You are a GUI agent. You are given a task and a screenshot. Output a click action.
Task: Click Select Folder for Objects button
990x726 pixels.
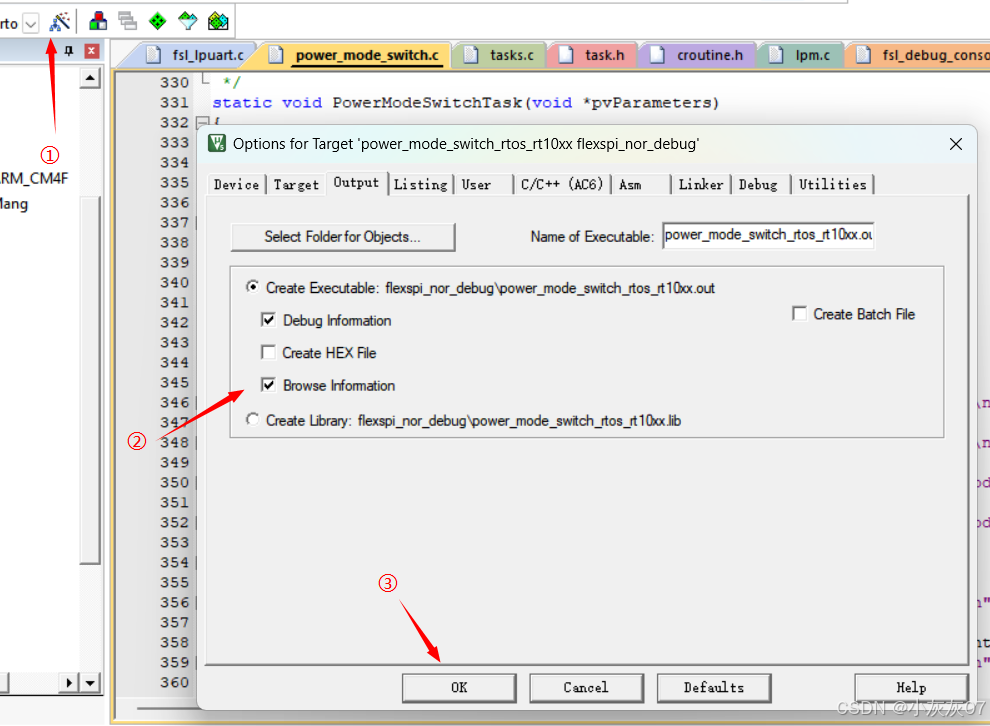[343, 237]
